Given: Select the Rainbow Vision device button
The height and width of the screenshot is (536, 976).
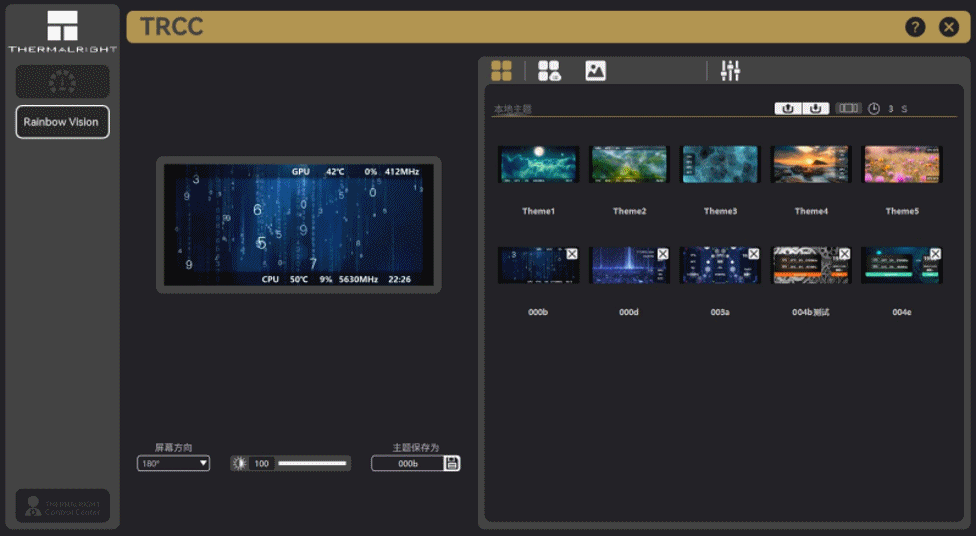Looking at the screenshot, I should coord(62,122).
